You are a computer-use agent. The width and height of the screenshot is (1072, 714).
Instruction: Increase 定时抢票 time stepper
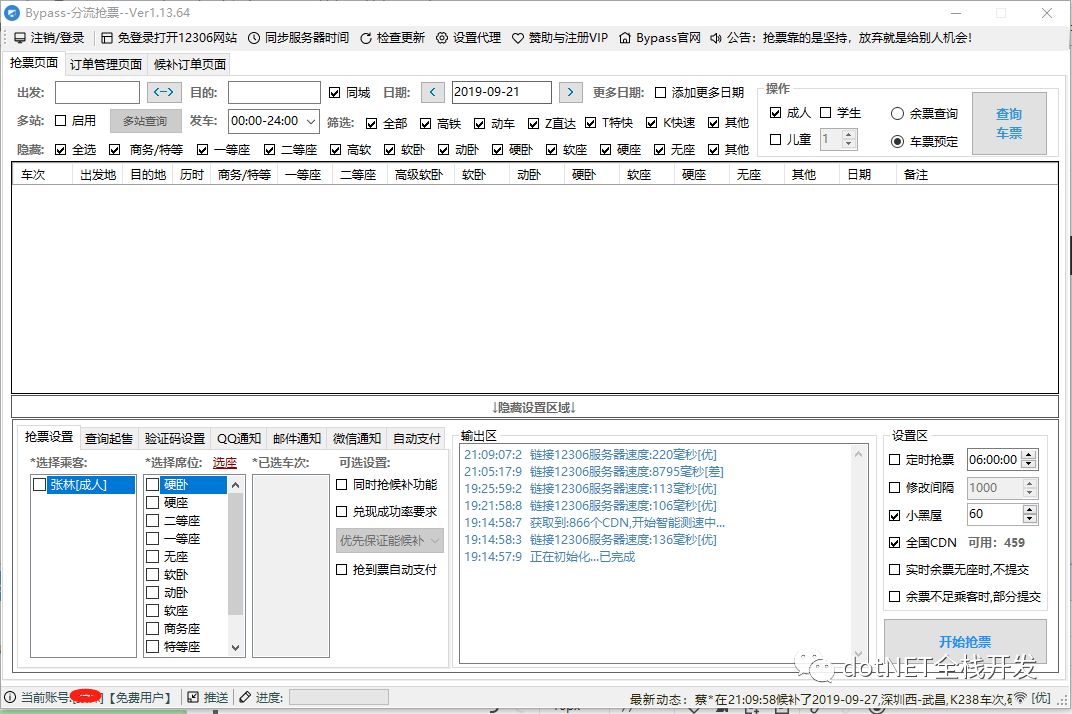click(x=1030, y=455)
